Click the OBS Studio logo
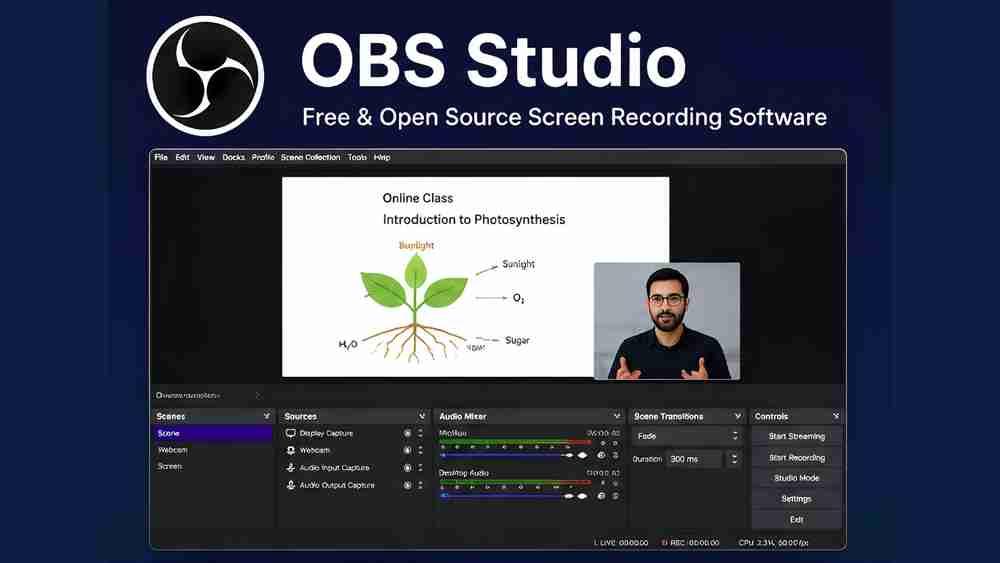The image size is (1000, 563). 205,76
